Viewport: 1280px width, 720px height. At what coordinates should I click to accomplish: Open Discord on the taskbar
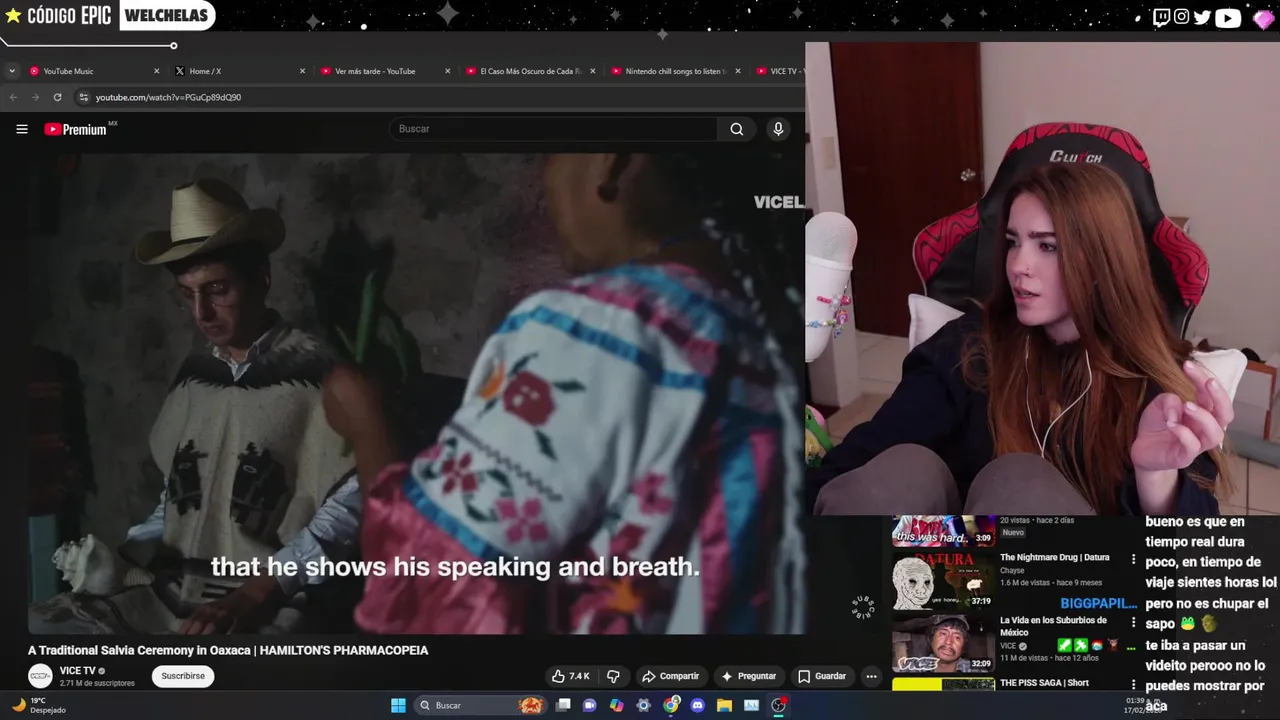click(698, 705)
